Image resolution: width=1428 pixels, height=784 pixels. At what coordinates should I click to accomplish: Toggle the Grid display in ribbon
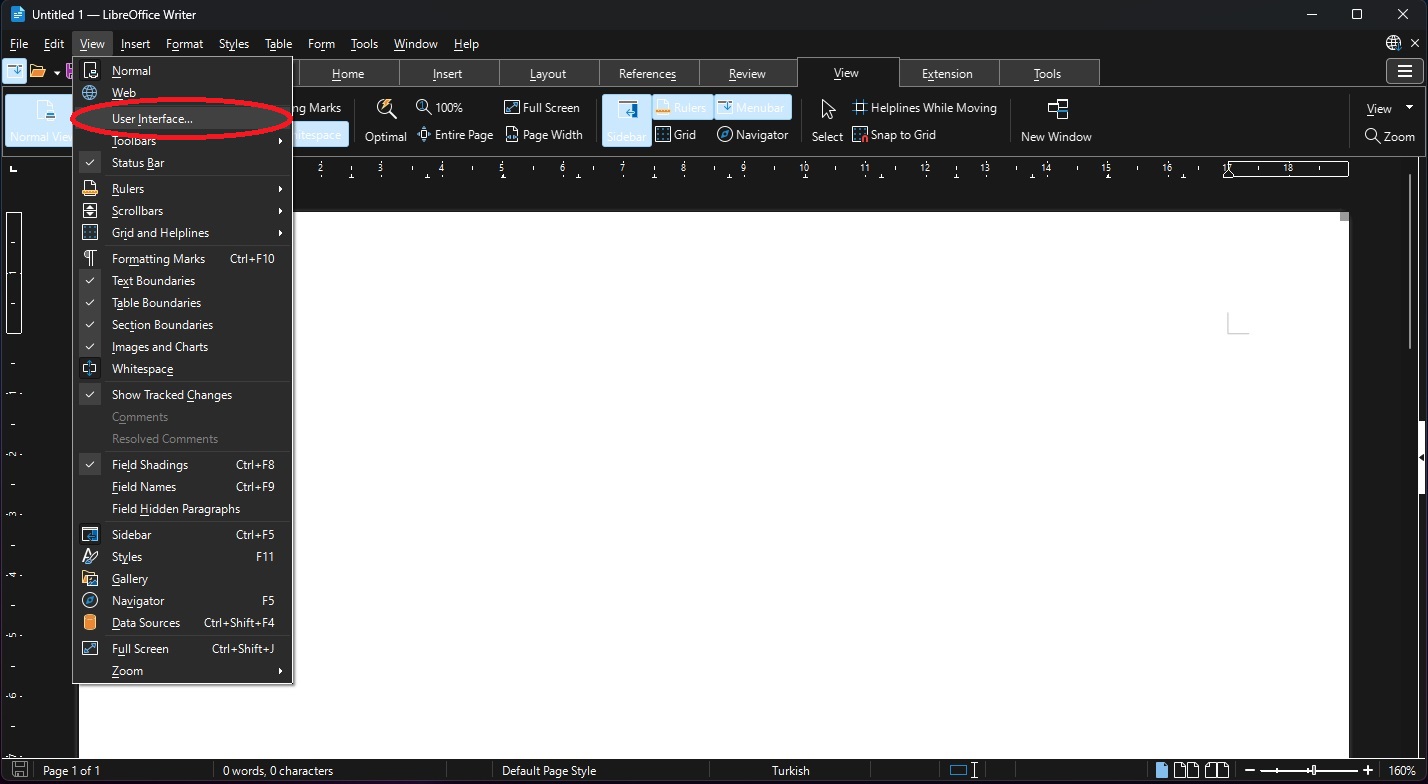coord(675,134)
